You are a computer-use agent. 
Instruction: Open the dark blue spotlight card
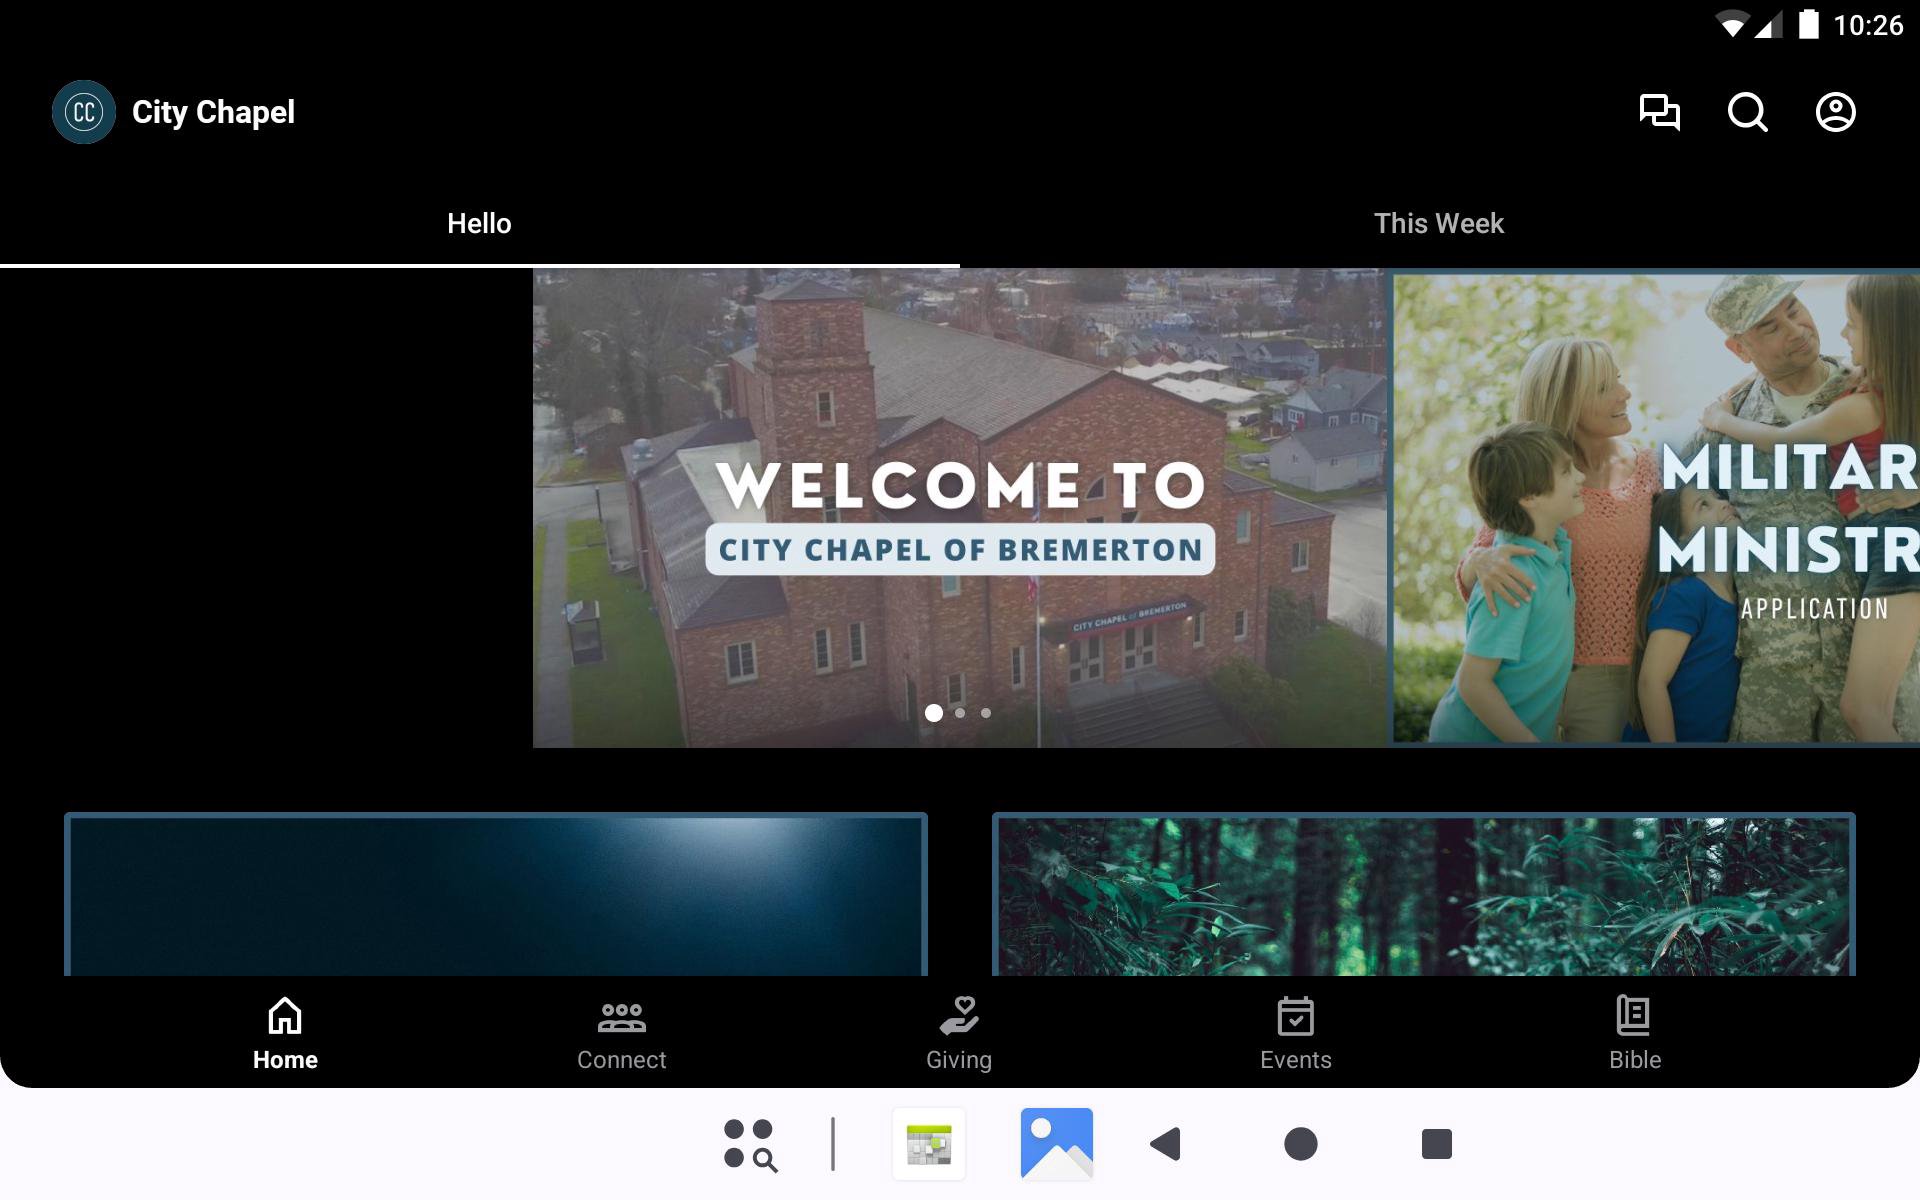click(496, 895)
